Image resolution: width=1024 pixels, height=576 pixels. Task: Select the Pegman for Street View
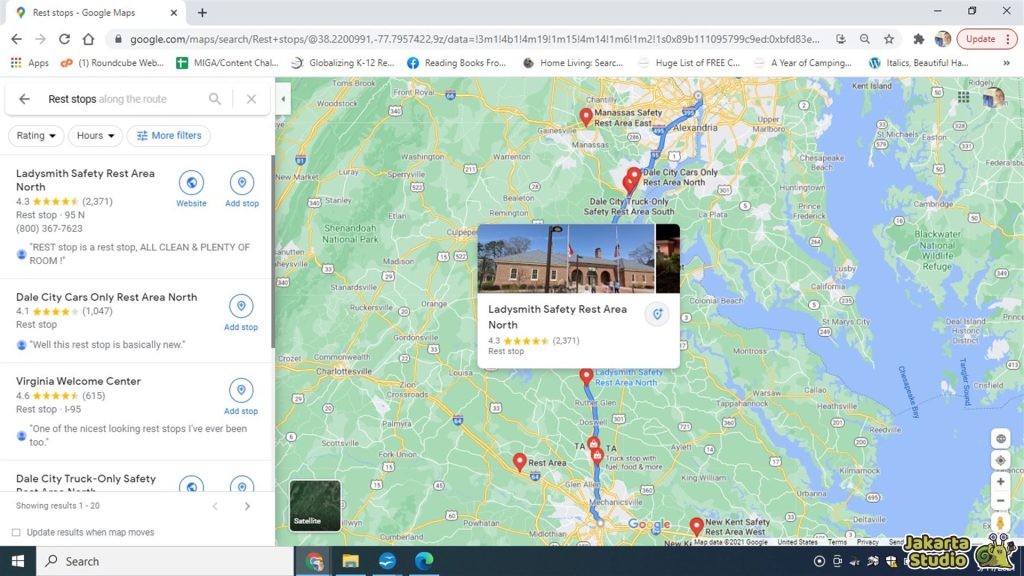pyautogui.click(x=1000, y=522)
